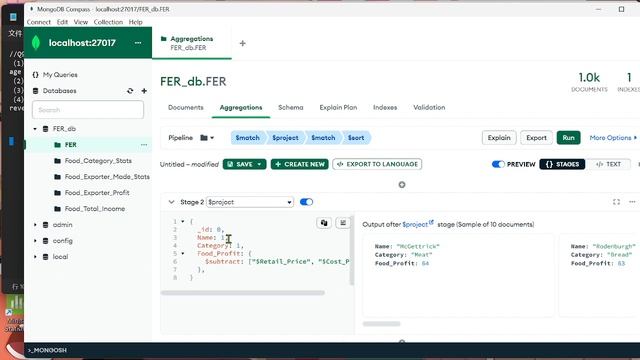640x360 pixels.
Task: Open localhost:27017 connection options ellipsis
Action: point(138,43)
